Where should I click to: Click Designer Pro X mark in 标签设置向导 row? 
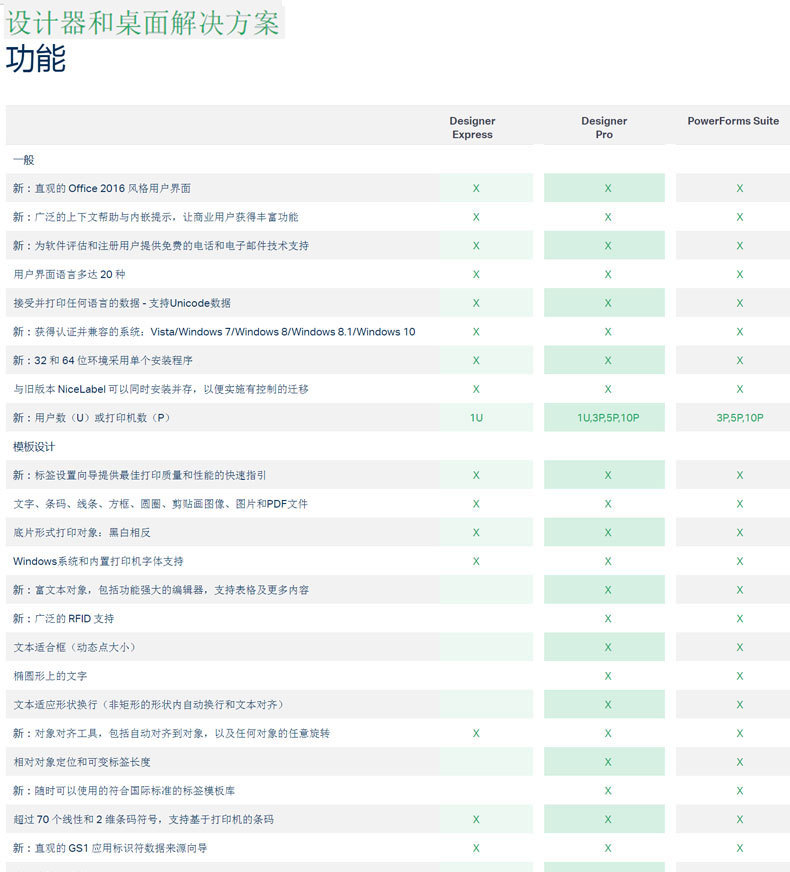click(608, 475)
